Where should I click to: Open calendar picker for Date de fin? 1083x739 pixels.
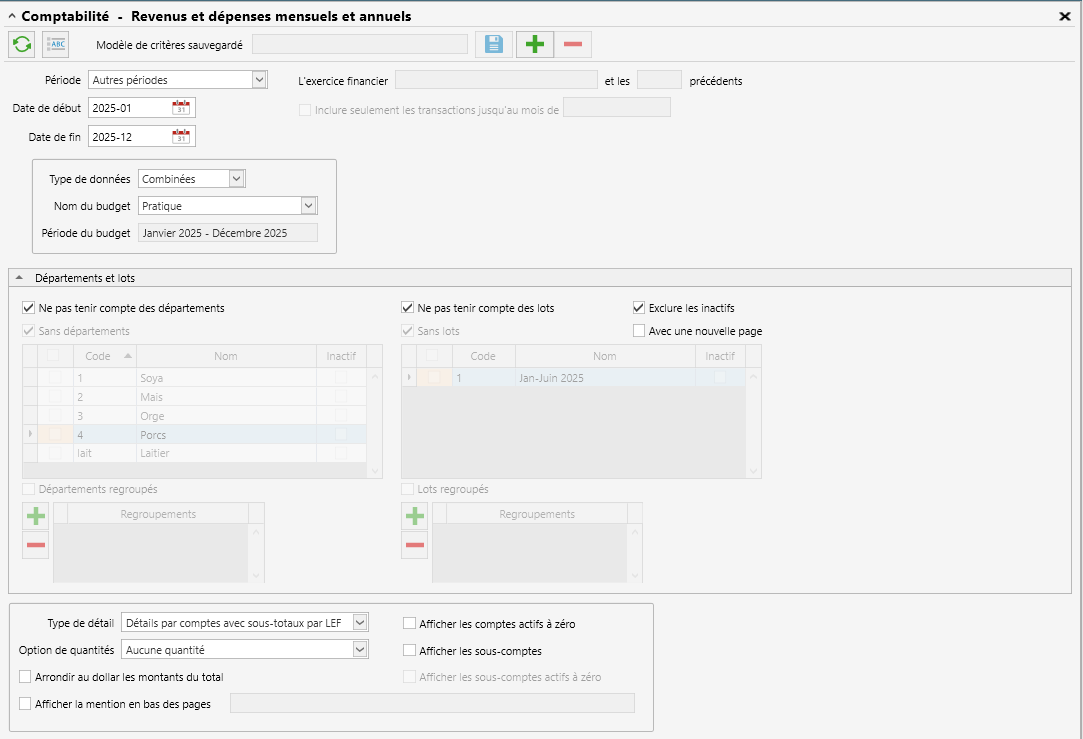pos(181,137)
